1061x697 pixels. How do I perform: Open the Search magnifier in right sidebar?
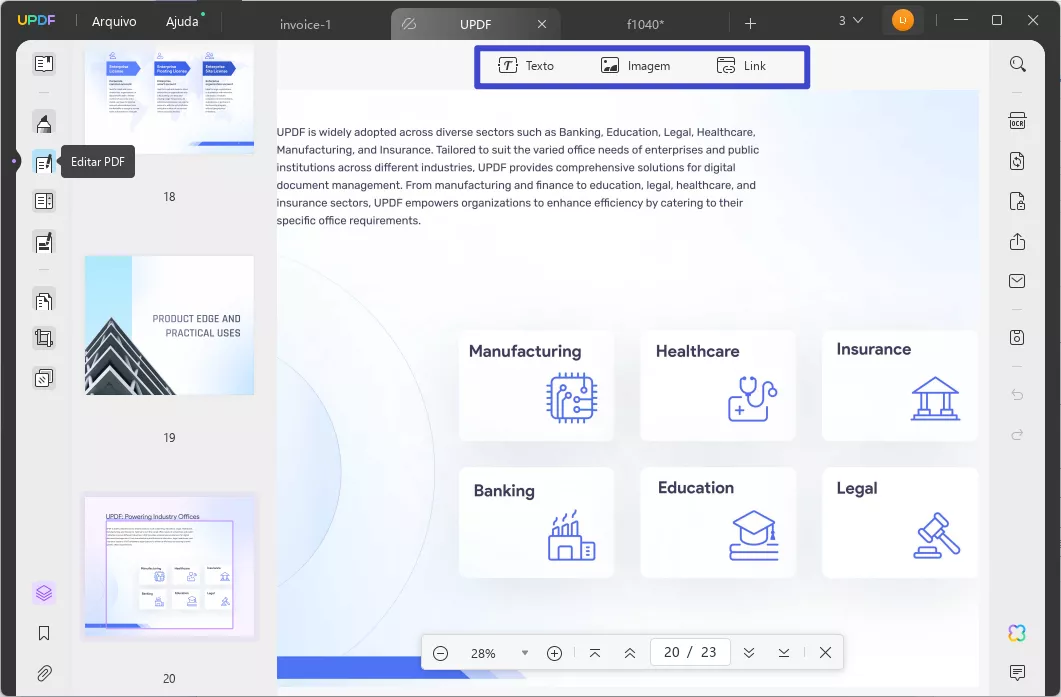(x=1017, y=64)
